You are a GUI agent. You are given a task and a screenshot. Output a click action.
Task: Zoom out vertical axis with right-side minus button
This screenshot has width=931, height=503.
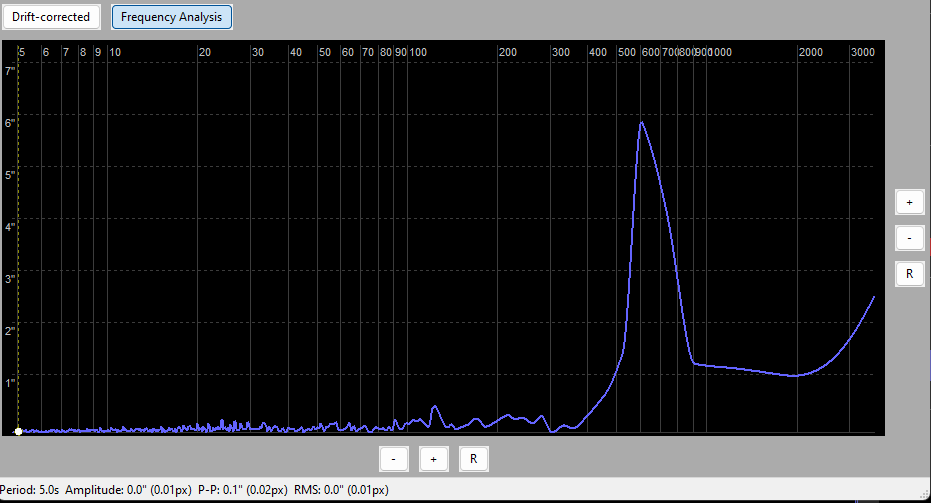click(909, 238)
